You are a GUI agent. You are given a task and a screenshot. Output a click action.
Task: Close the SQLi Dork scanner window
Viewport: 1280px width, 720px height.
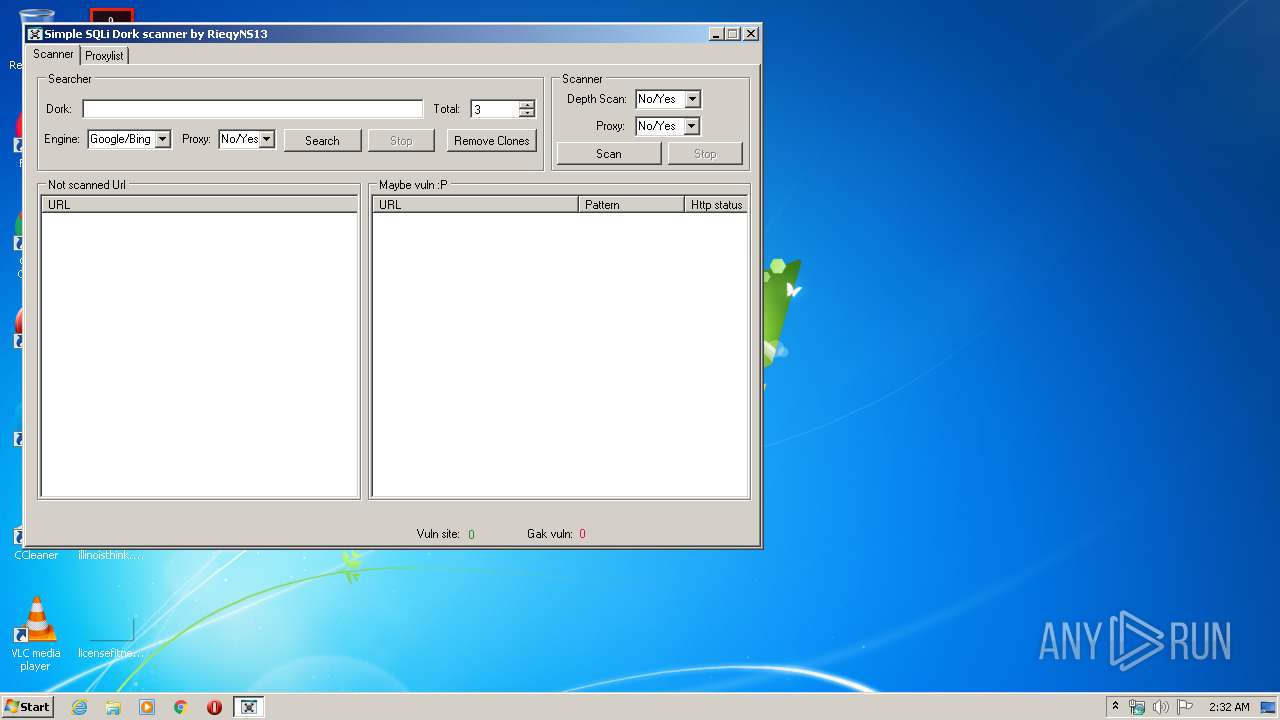[x=751, y=34]
